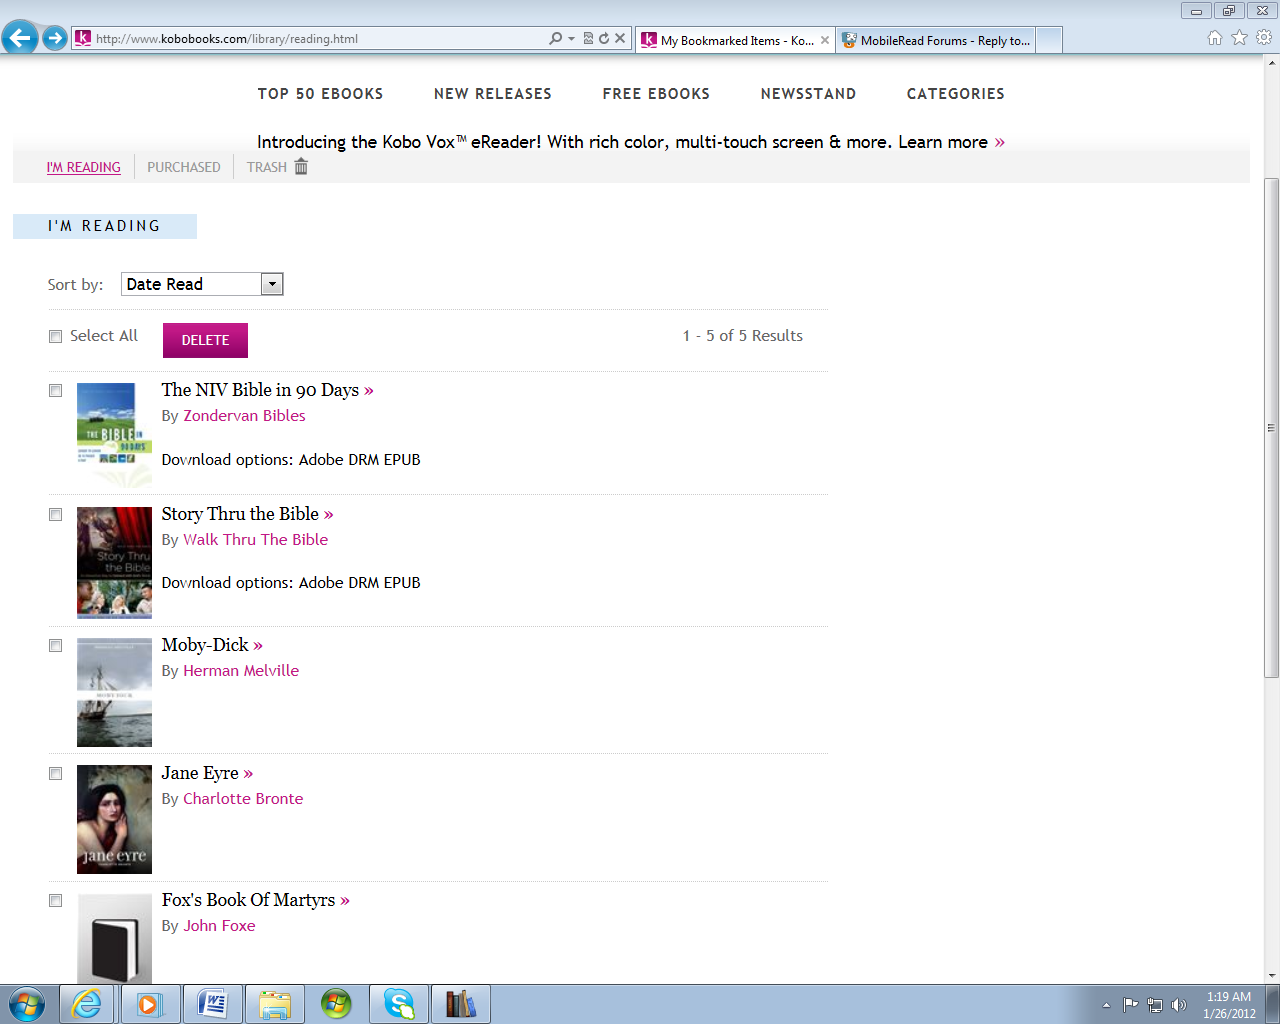1280x1024 pixels.
Task: Switch to the I'm Reading tab
Action: point(84,167)
